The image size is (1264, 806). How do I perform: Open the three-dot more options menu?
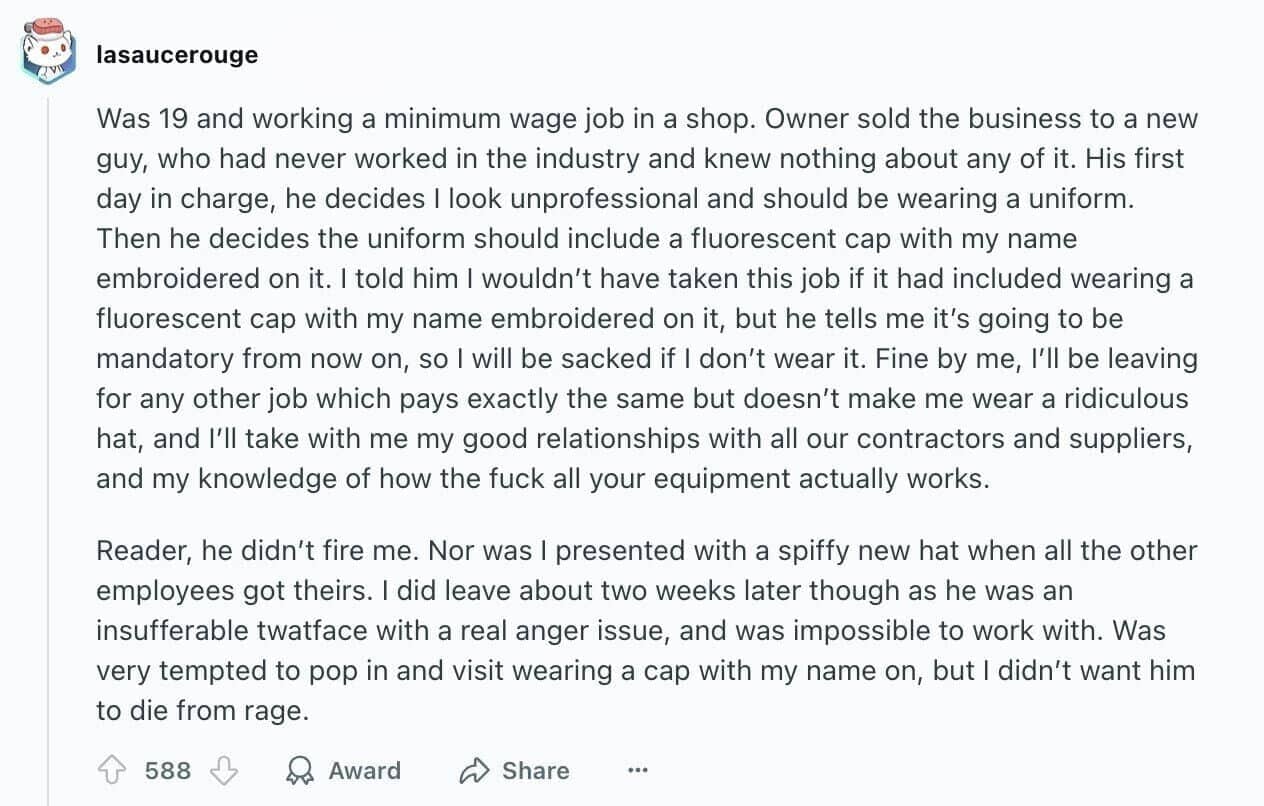[x=638, y=771]
